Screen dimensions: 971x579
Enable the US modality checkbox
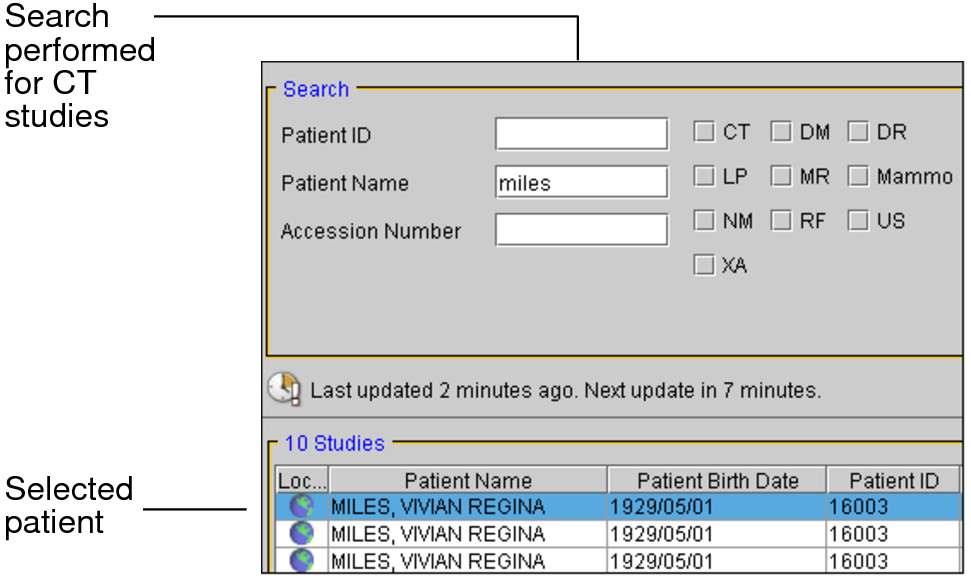pos(859,221)
